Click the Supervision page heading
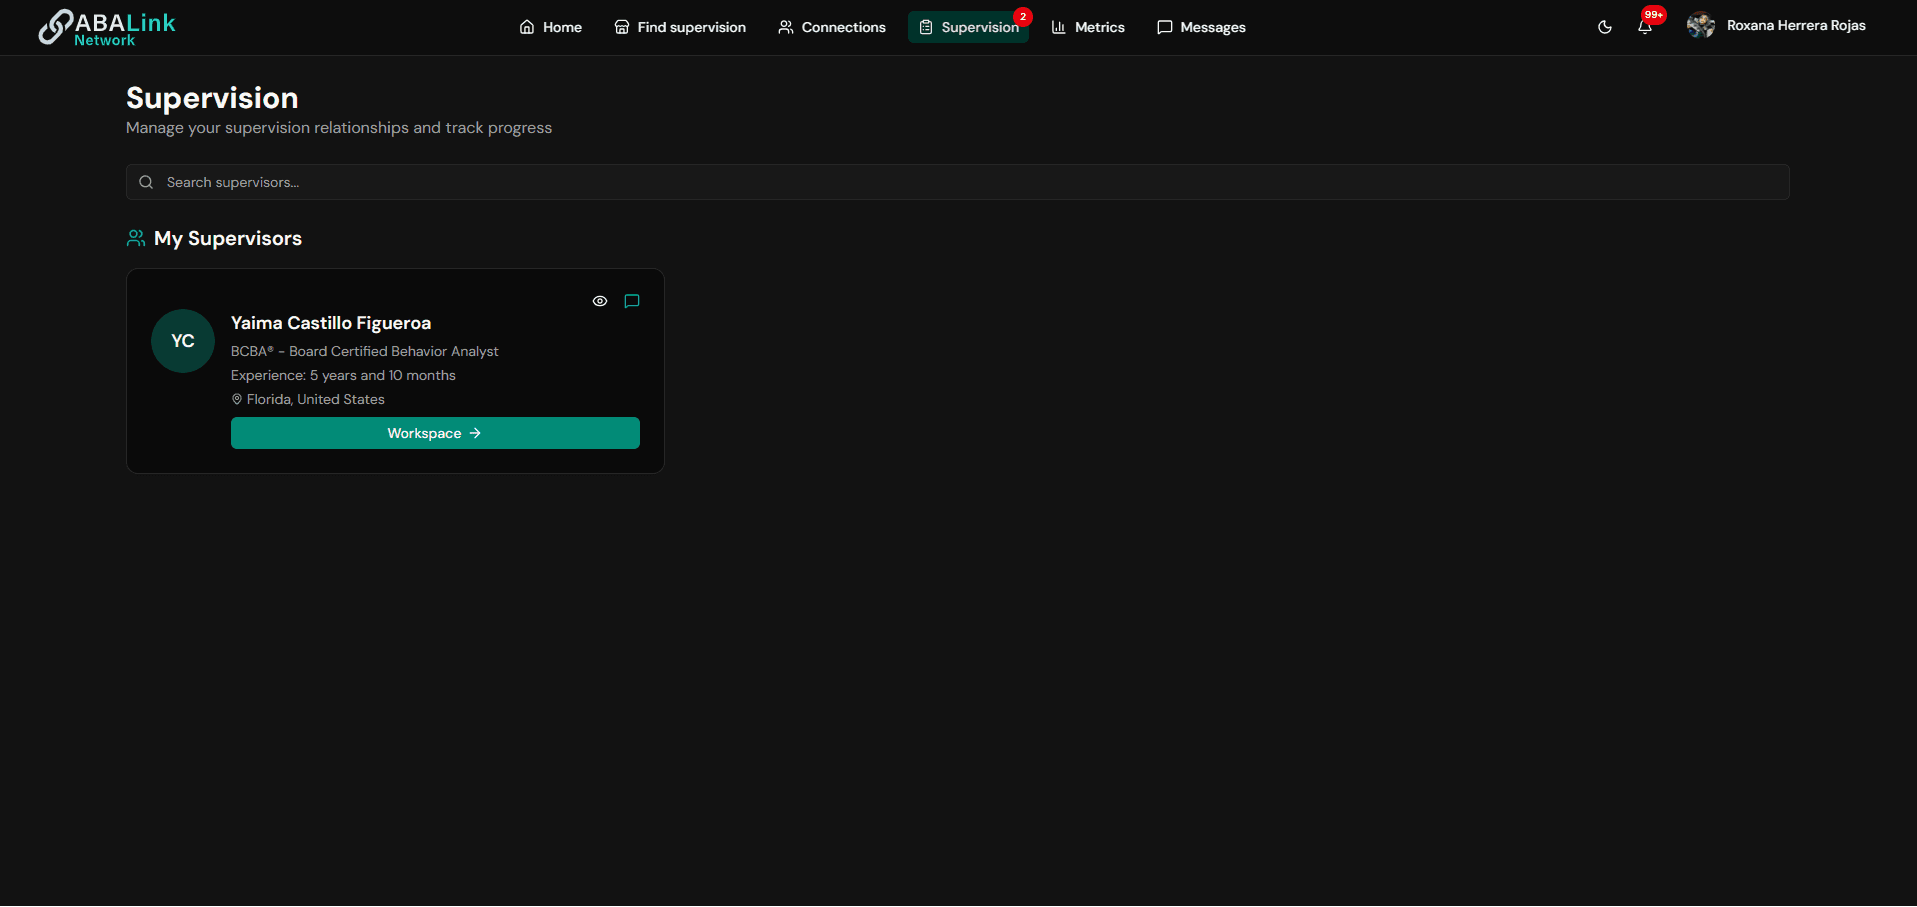The height and width of the screenshot is (907, 1917). pos(212,98)
